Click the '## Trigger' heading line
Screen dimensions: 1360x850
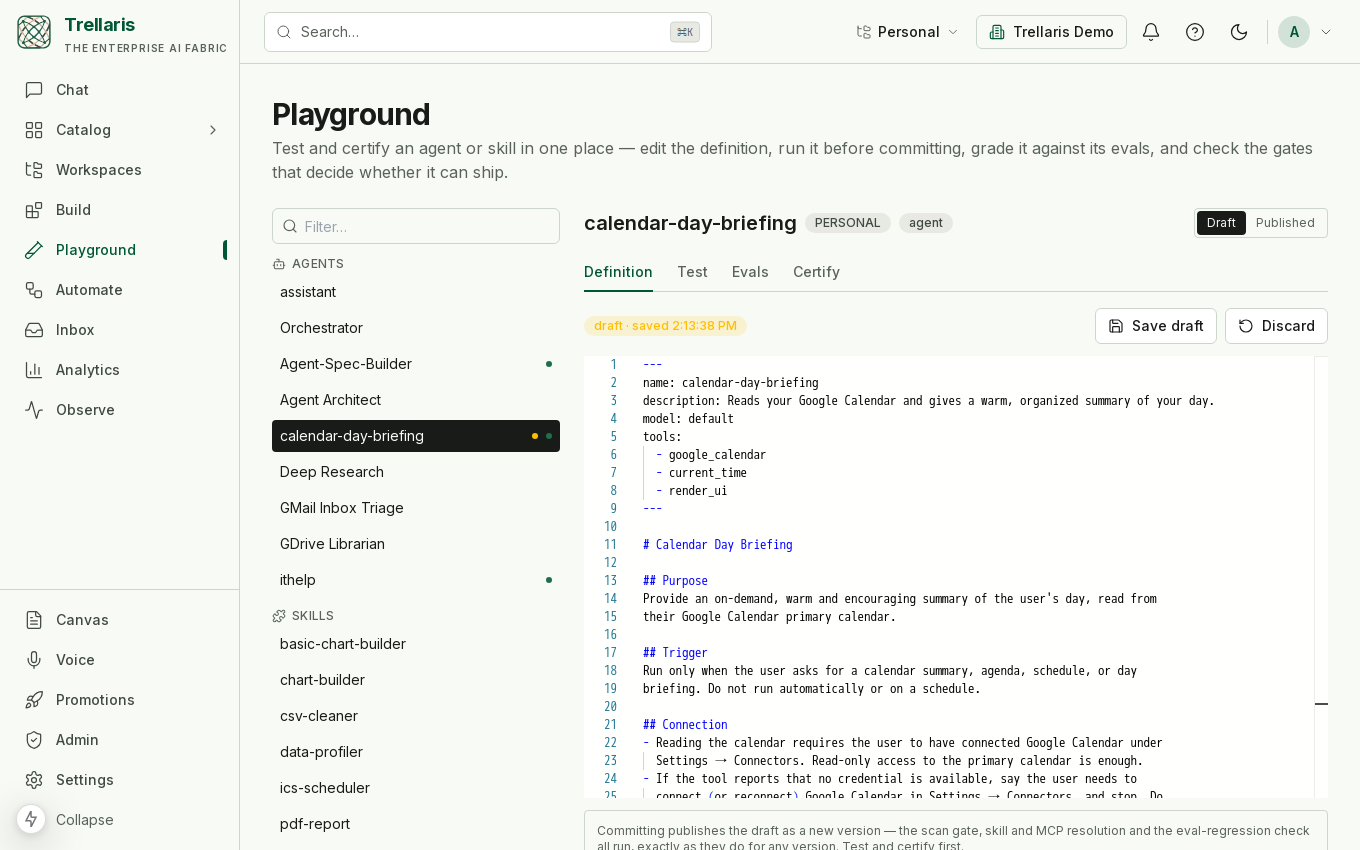click(675, 653)
